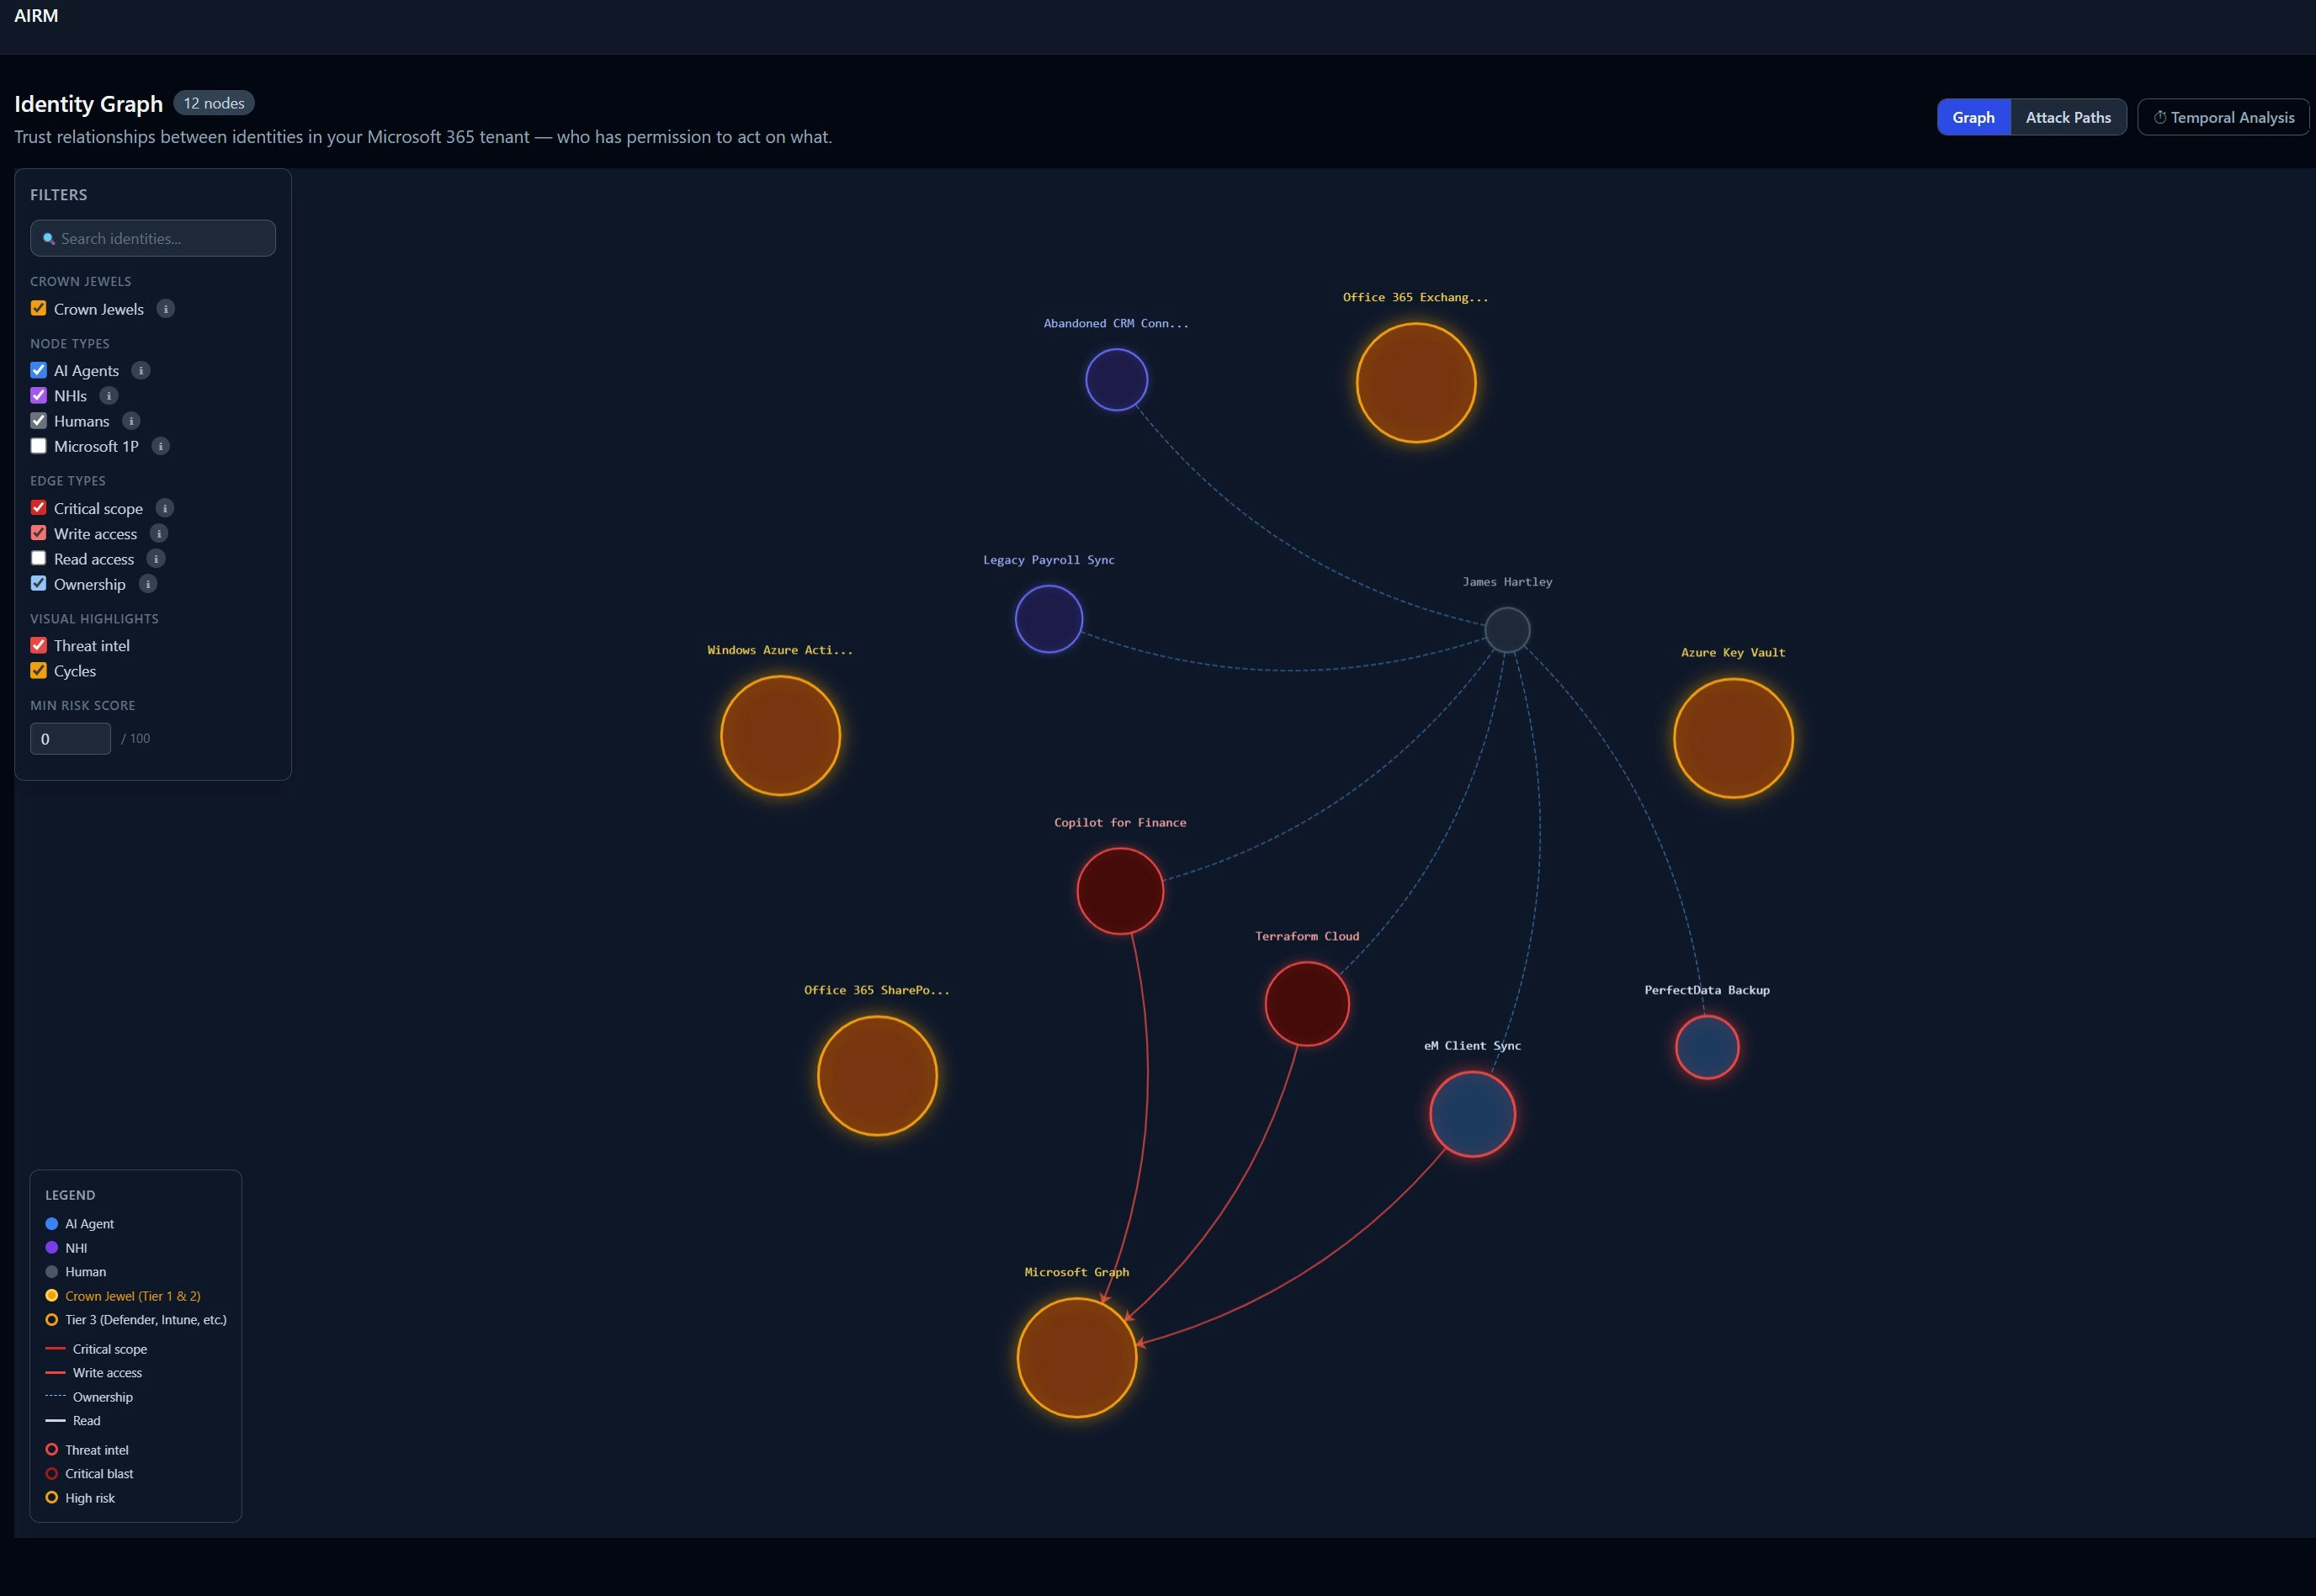This screenshot has height=1596, width=2316.
Task: Show info tooltip for Write access
Action: pyautogui.click(x=159, y=534)
